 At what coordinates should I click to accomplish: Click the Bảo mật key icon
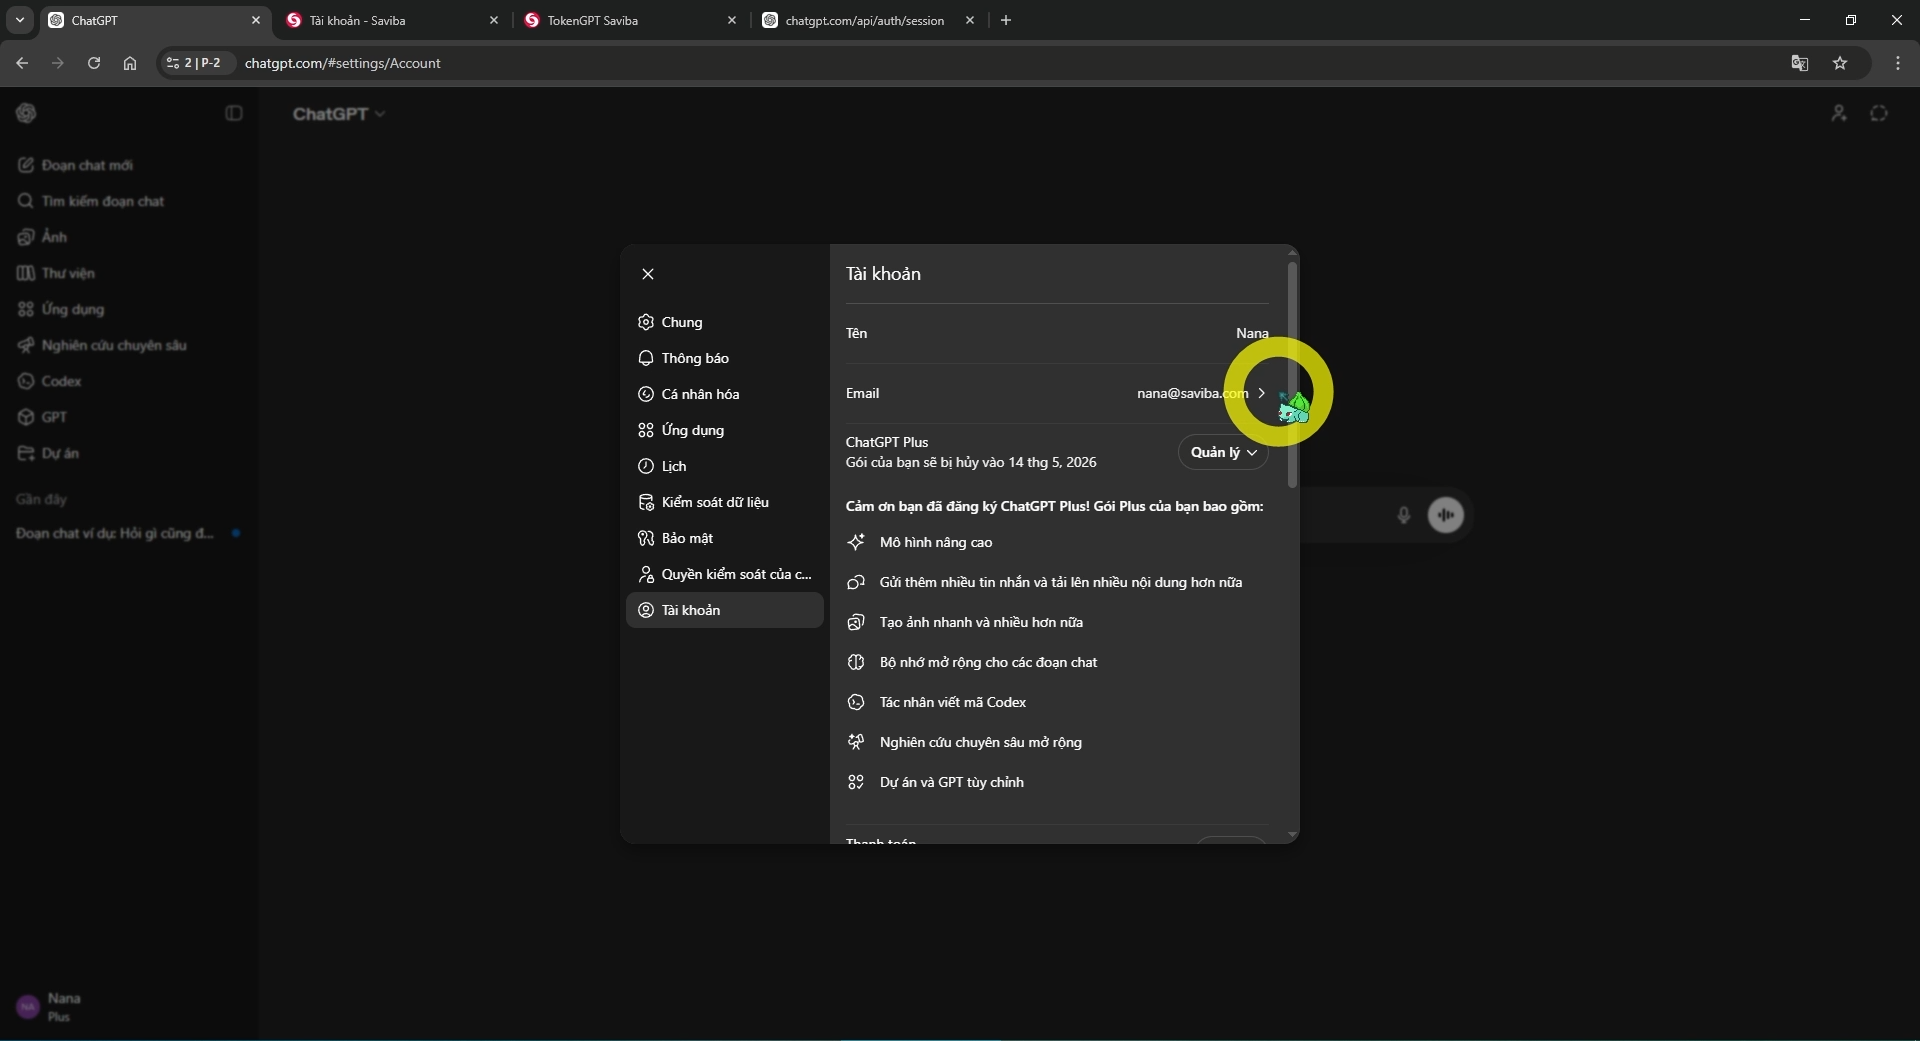point(646,538)
